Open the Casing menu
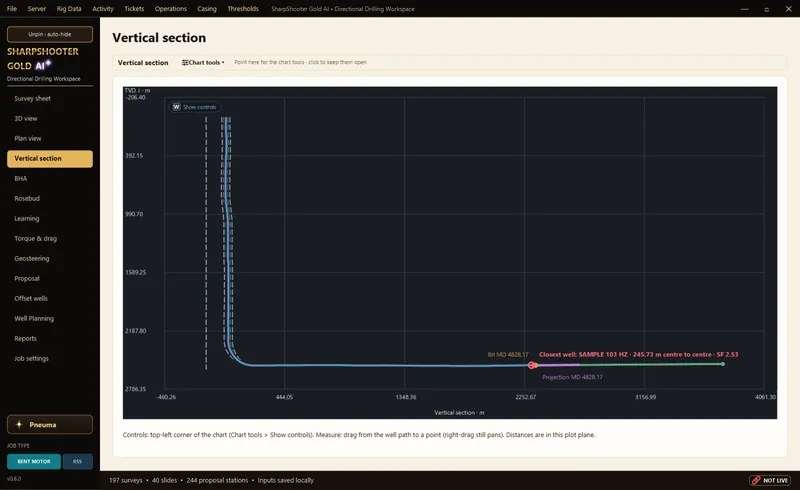800x490 pixels. [x=207, y=9]
